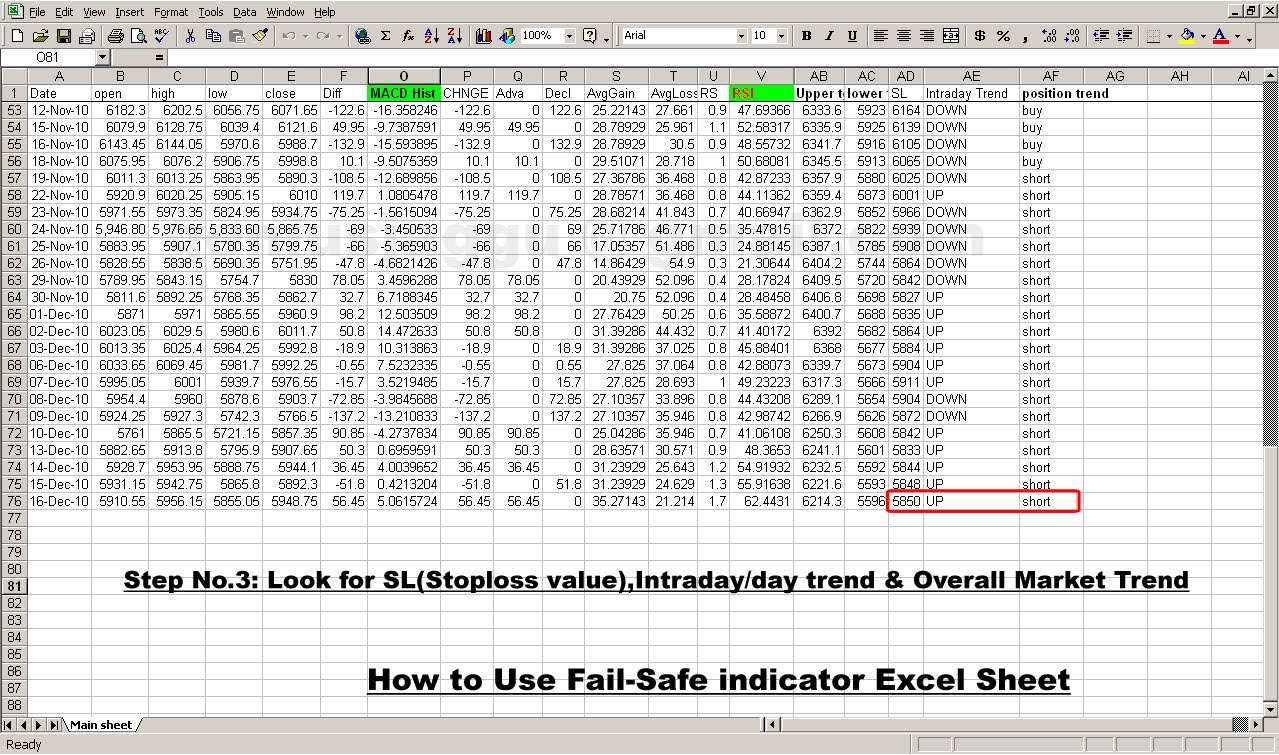
Task: Open the Arial font name dropdown
Action: (741, 36)
